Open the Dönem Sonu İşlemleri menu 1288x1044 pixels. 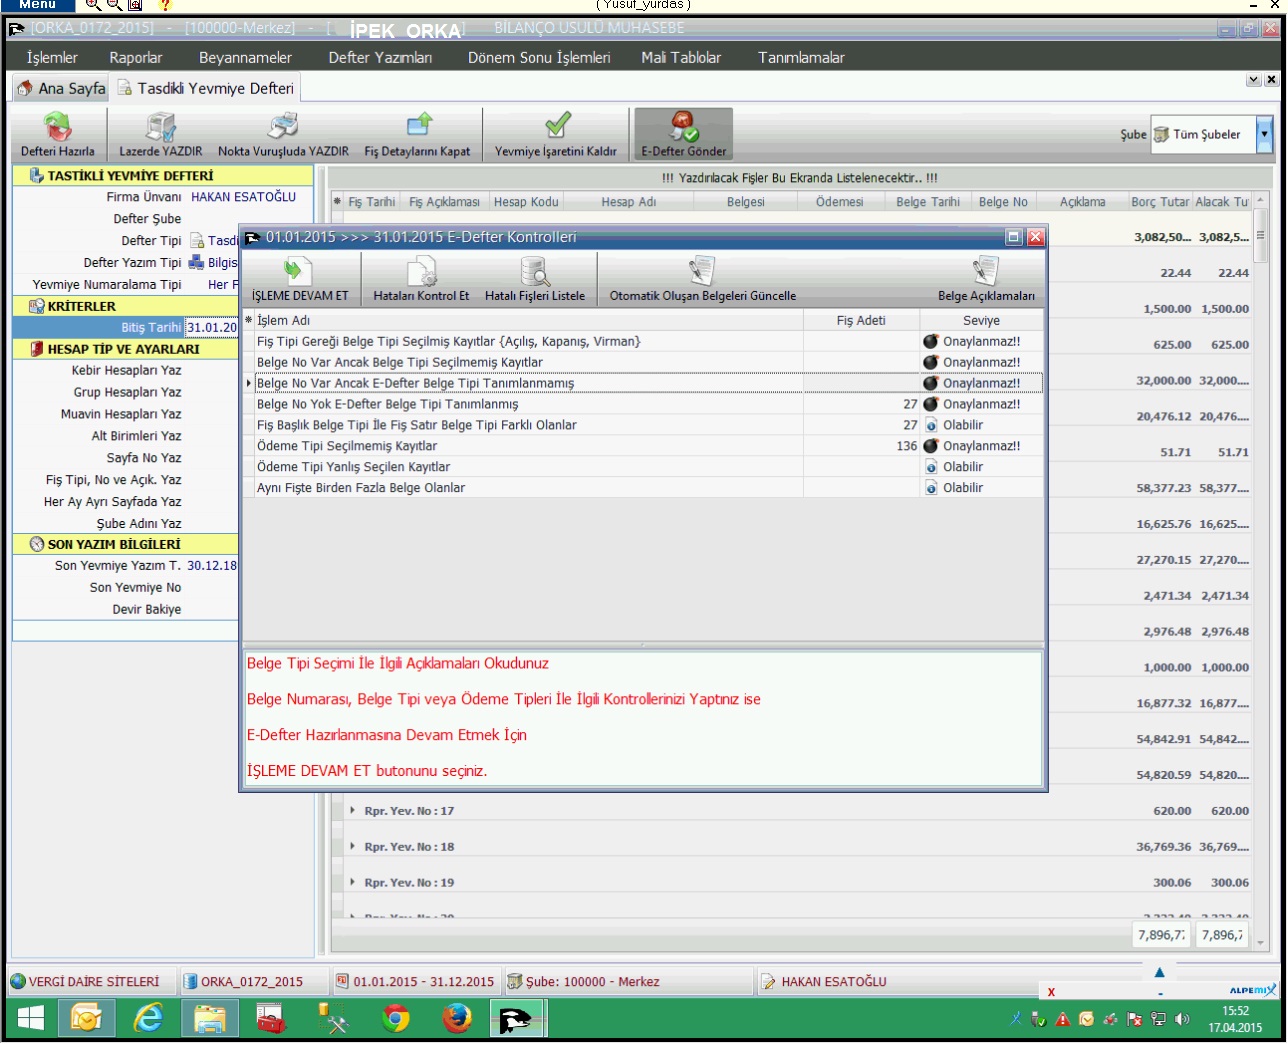coord(538,58)
